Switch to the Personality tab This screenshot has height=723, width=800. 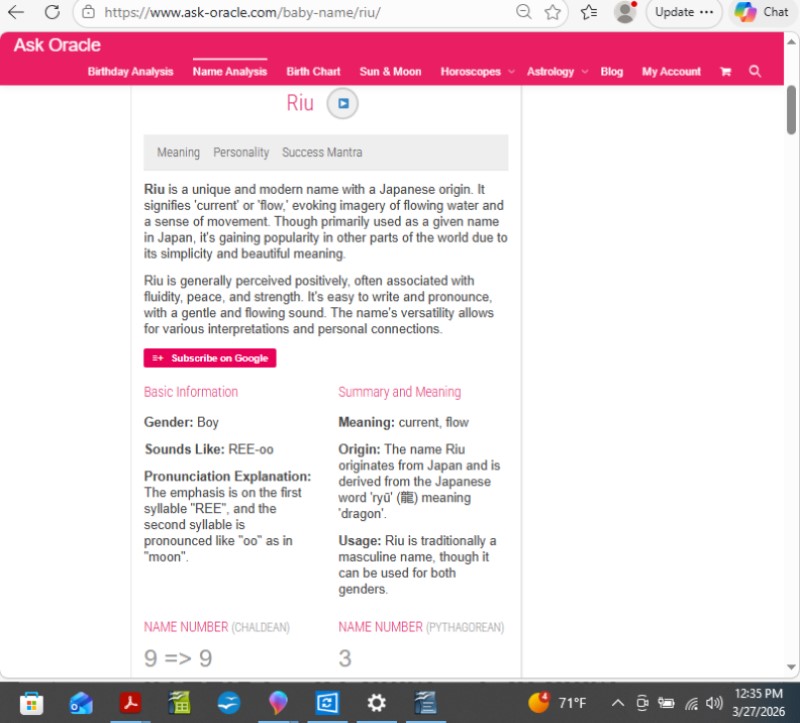pyautogui.click(x=241, y=153)
